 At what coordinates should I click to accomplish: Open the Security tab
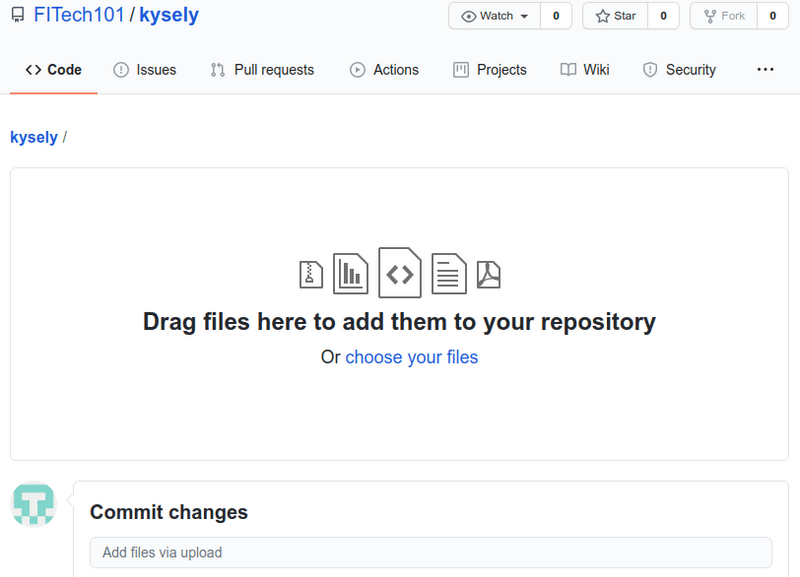point(679,70)
